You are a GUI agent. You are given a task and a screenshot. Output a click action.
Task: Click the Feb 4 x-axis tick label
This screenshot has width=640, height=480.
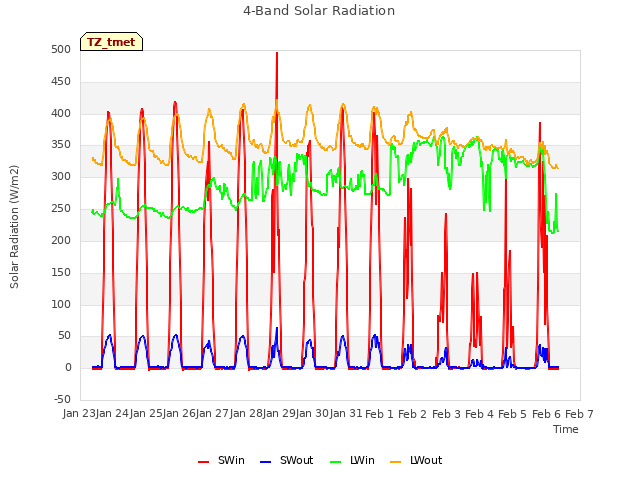479,414
